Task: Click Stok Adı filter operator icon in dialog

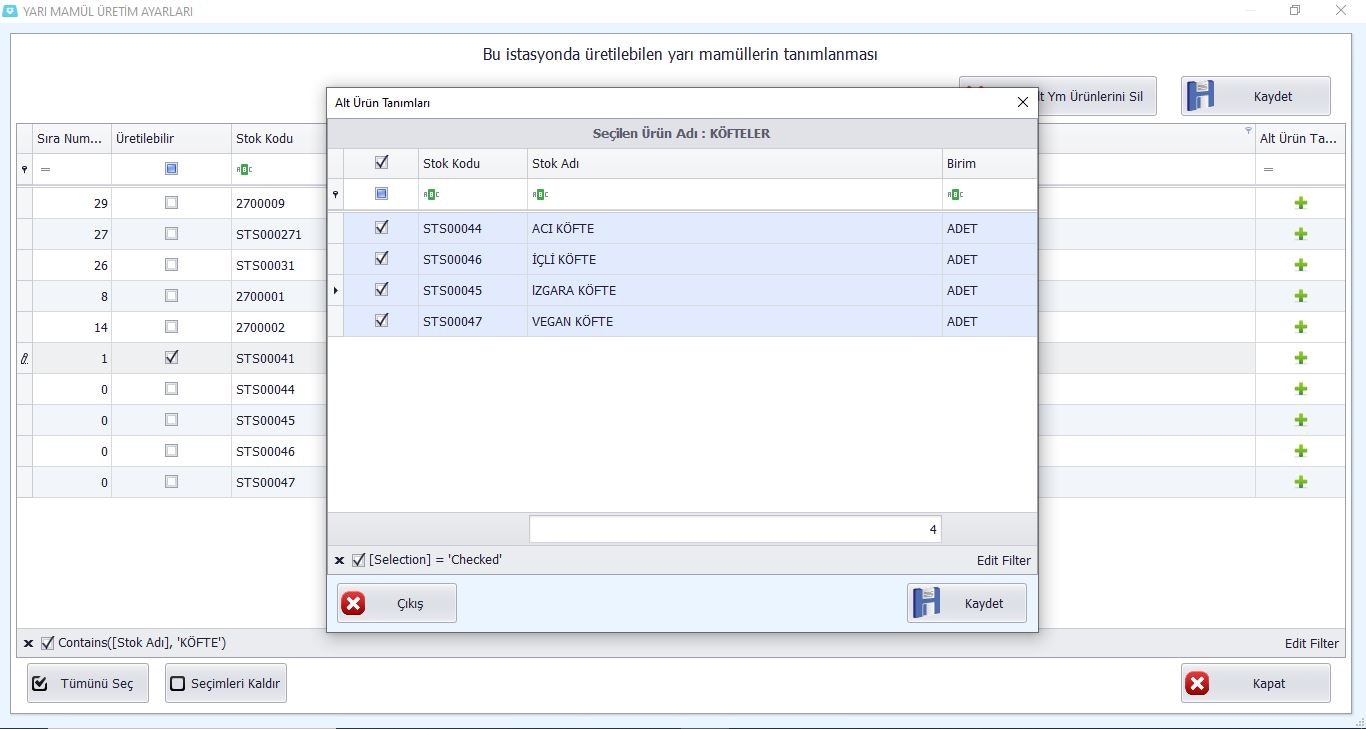Action: tap(540, 195)
